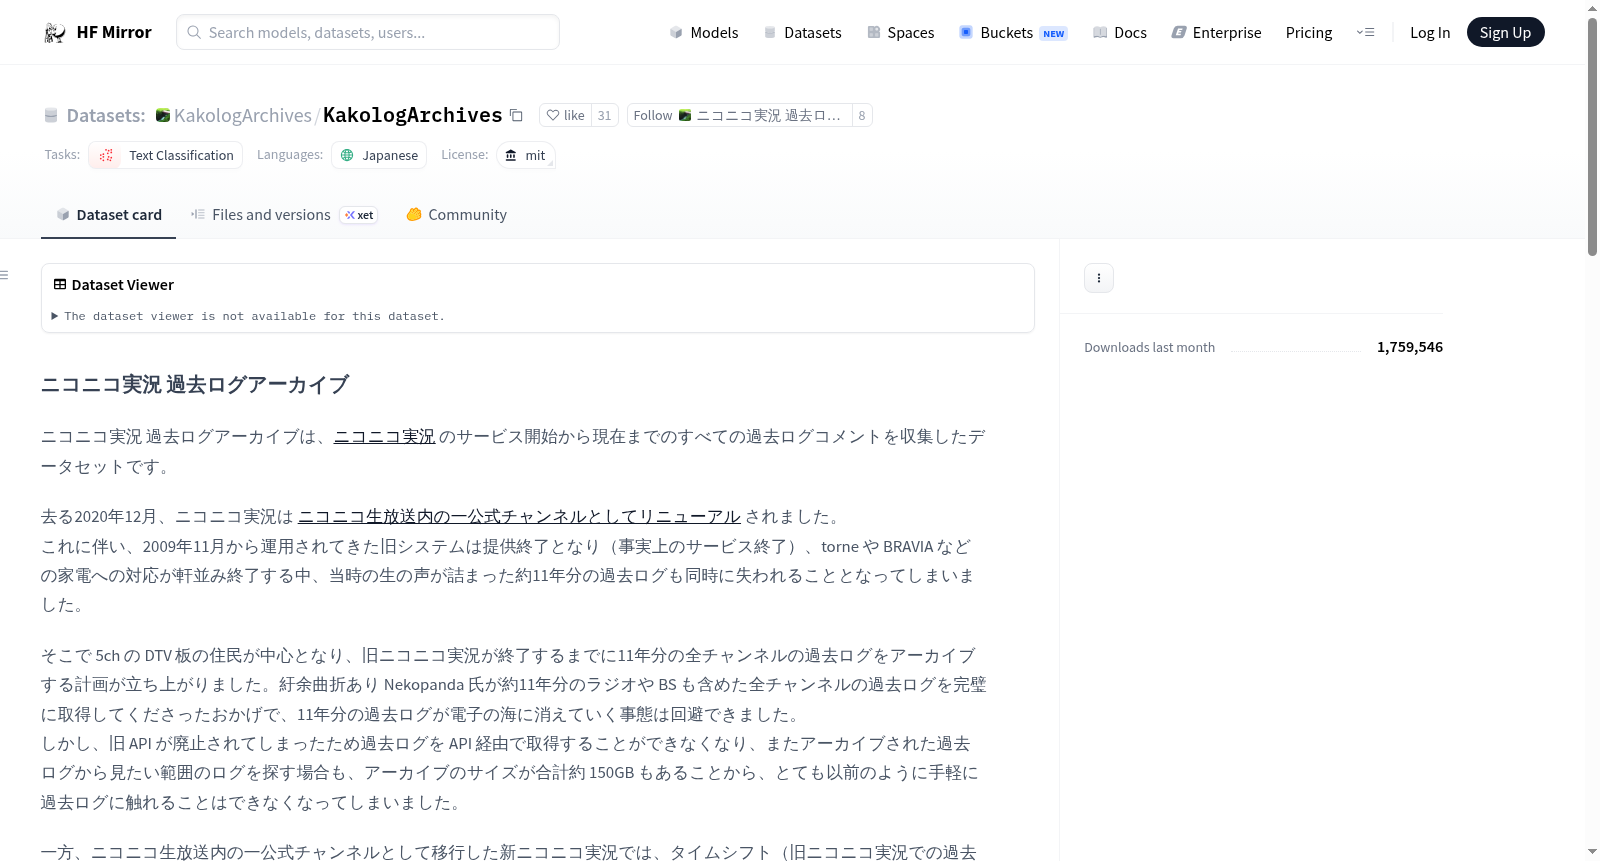The height and width of the screenshot is (861, 1600).
Task: Open the Docs nav item
Action: coord(1120,33)
